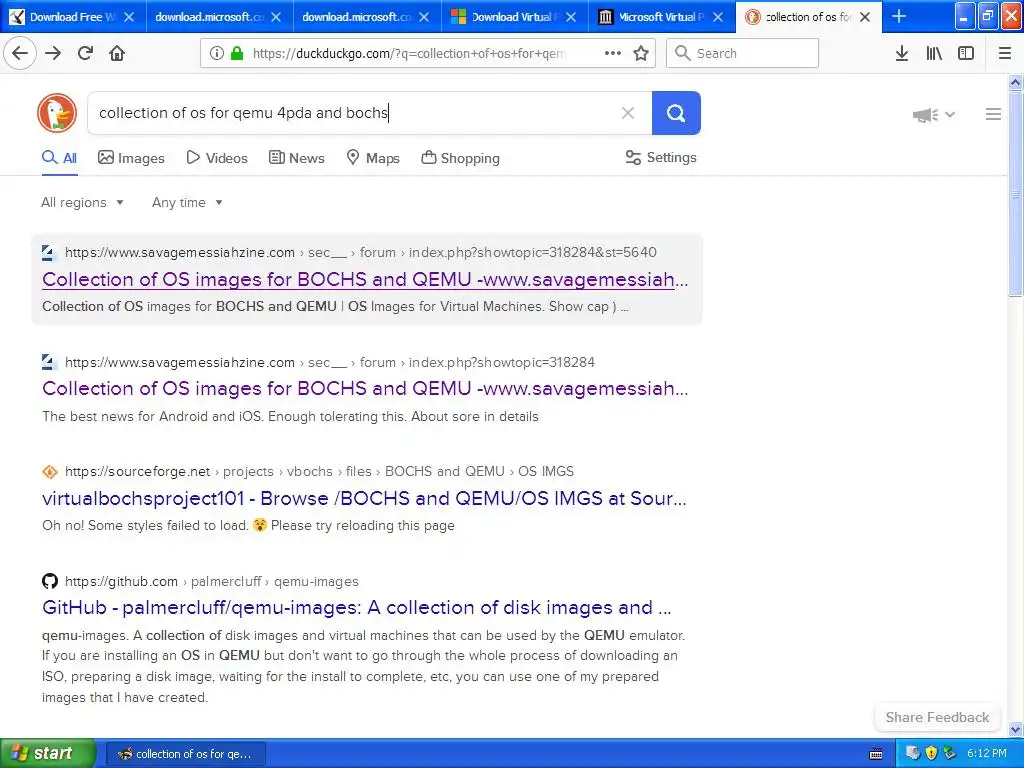This screenshot has width=1024, height=768.
Task: Reload the current page
Action: point(86,53)
